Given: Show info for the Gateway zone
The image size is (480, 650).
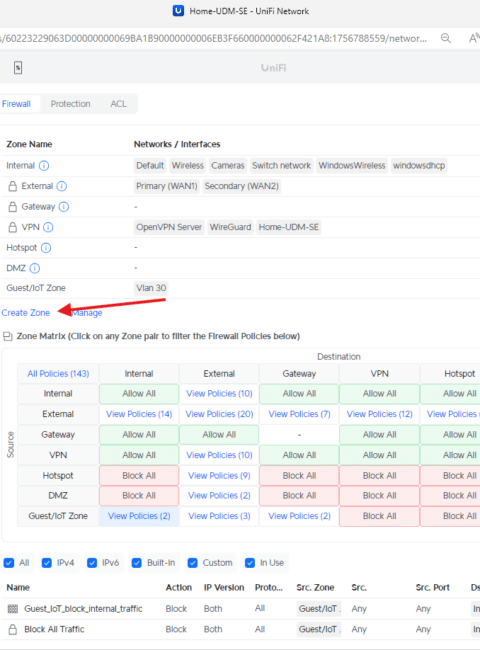Looking at the screenshot, I should click(x=64, y=206).
